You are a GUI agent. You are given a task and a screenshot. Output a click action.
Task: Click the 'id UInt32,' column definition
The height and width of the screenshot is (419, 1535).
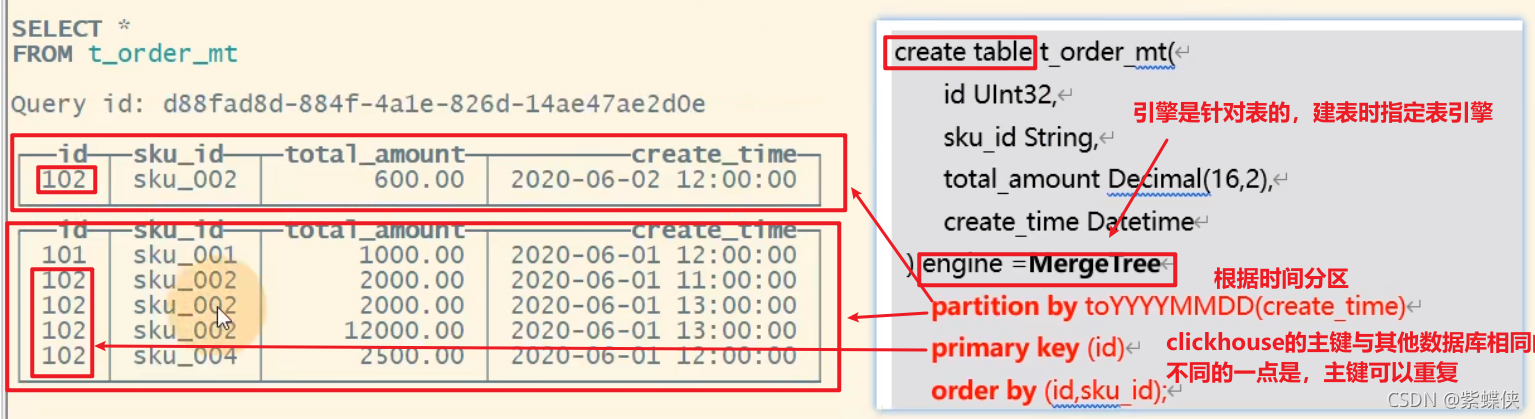pyautogui.click(x=999, y=95)
